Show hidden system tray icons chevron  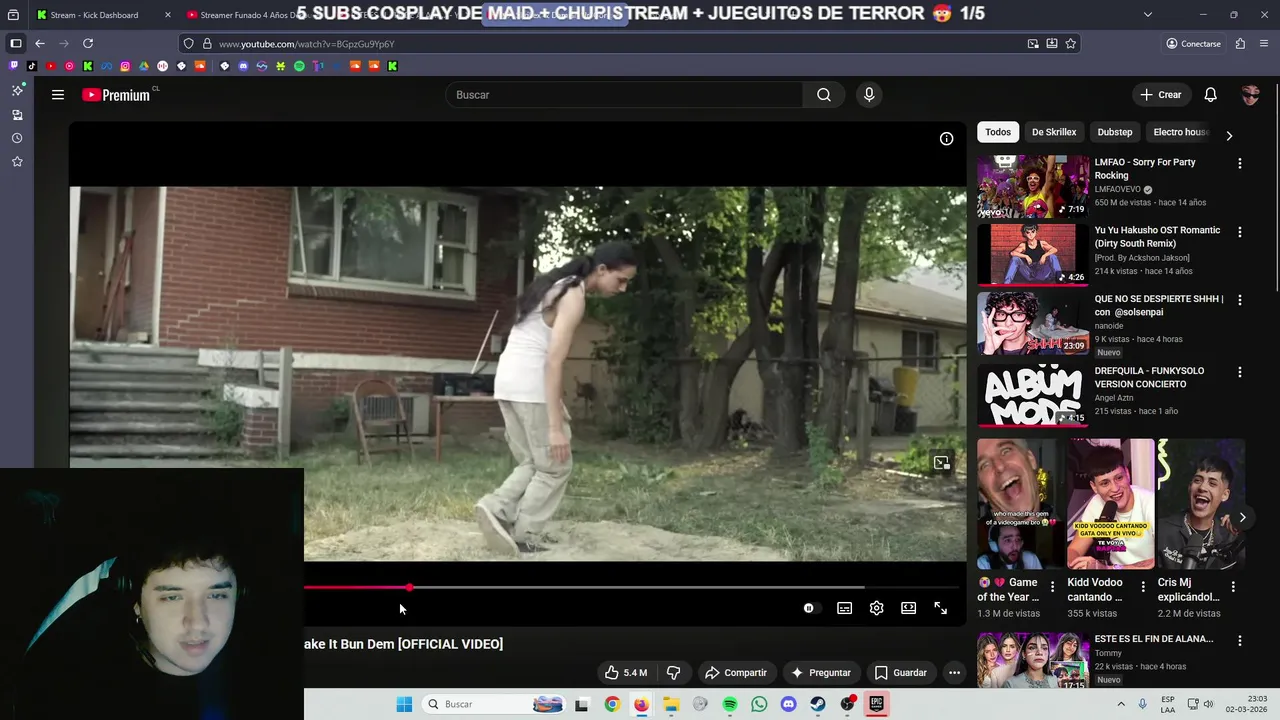(x=1120, y=704)
